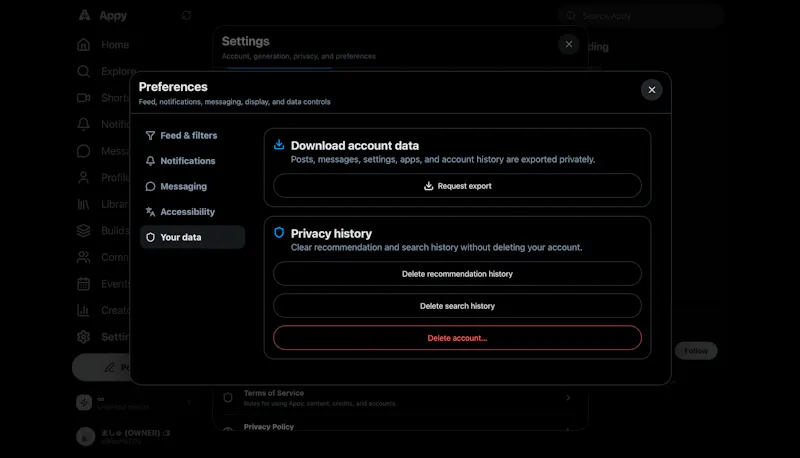The image size is (800, 458).
Task: Click the Explore magnifier icon in sidebar
Action: coord(84,71)
